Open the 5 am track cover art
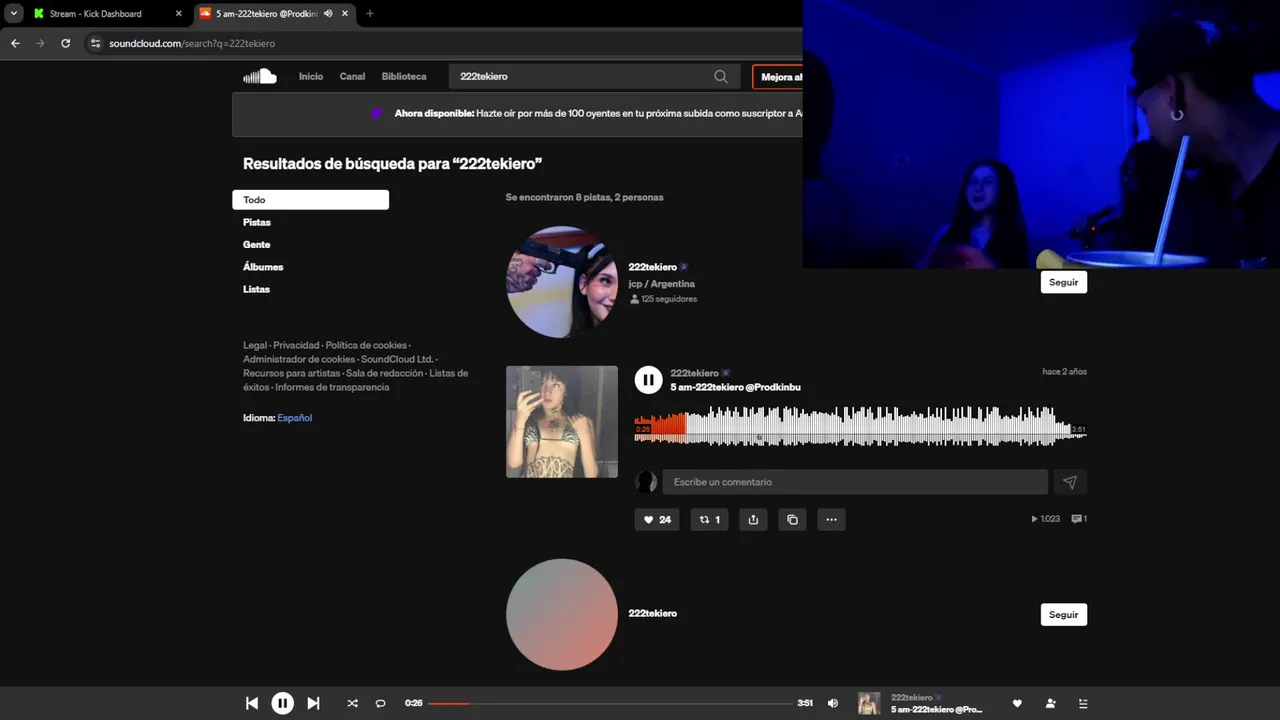1280x720 pixels. (562, 422)
